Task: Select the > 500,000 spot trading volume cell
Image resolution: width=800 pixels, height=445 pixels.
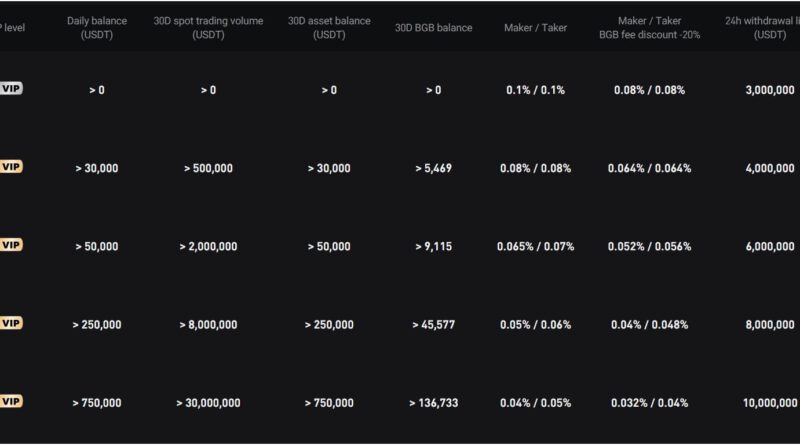Action: point(208,168)
